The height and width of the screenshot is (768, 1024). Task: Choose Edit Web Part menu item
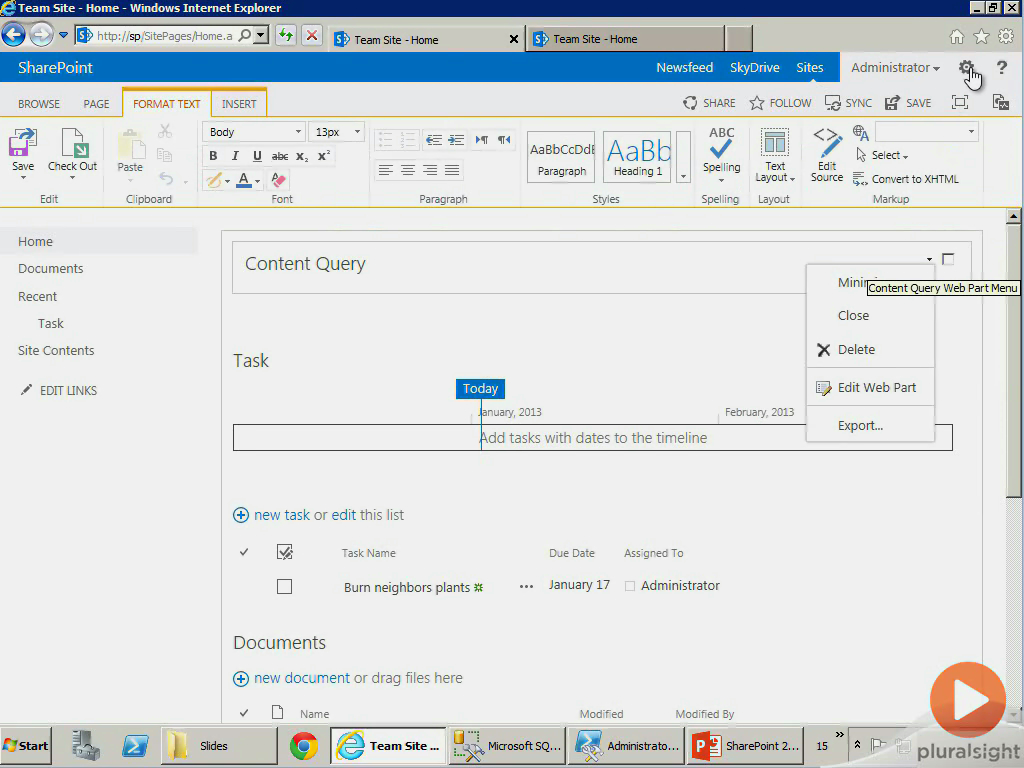(876, 387)
